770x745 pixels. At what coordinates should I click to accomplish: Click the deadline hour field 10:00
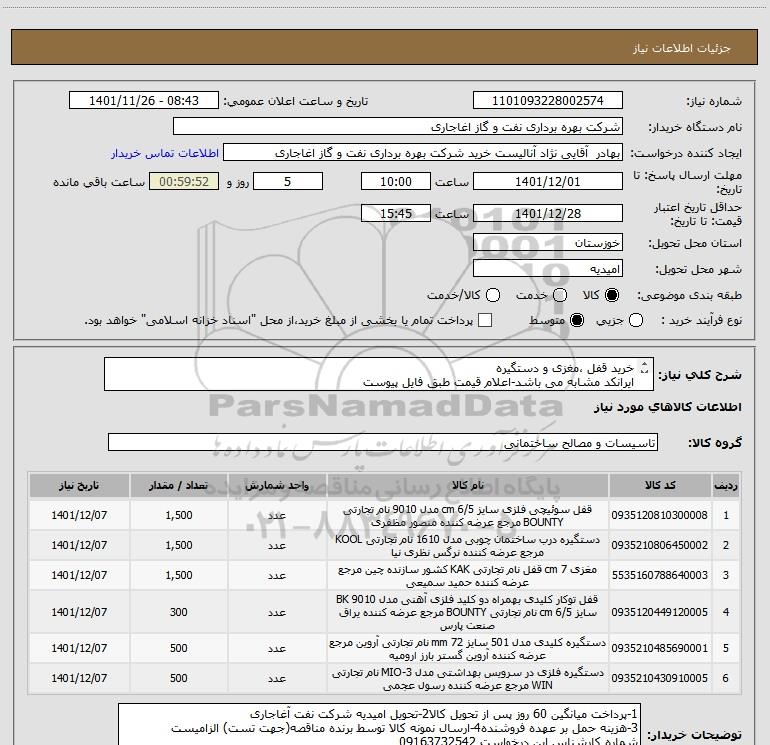396,181
